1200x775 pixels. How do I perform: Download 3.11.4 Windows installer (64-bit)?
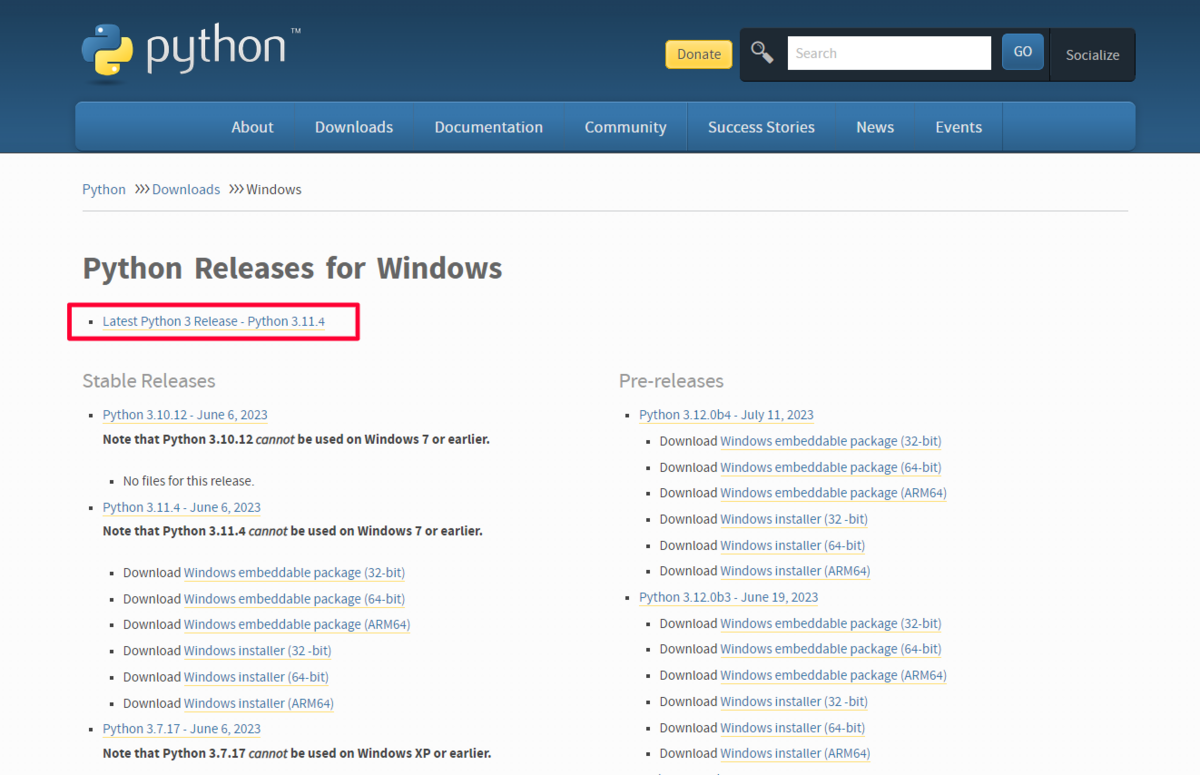click(256, 677)
